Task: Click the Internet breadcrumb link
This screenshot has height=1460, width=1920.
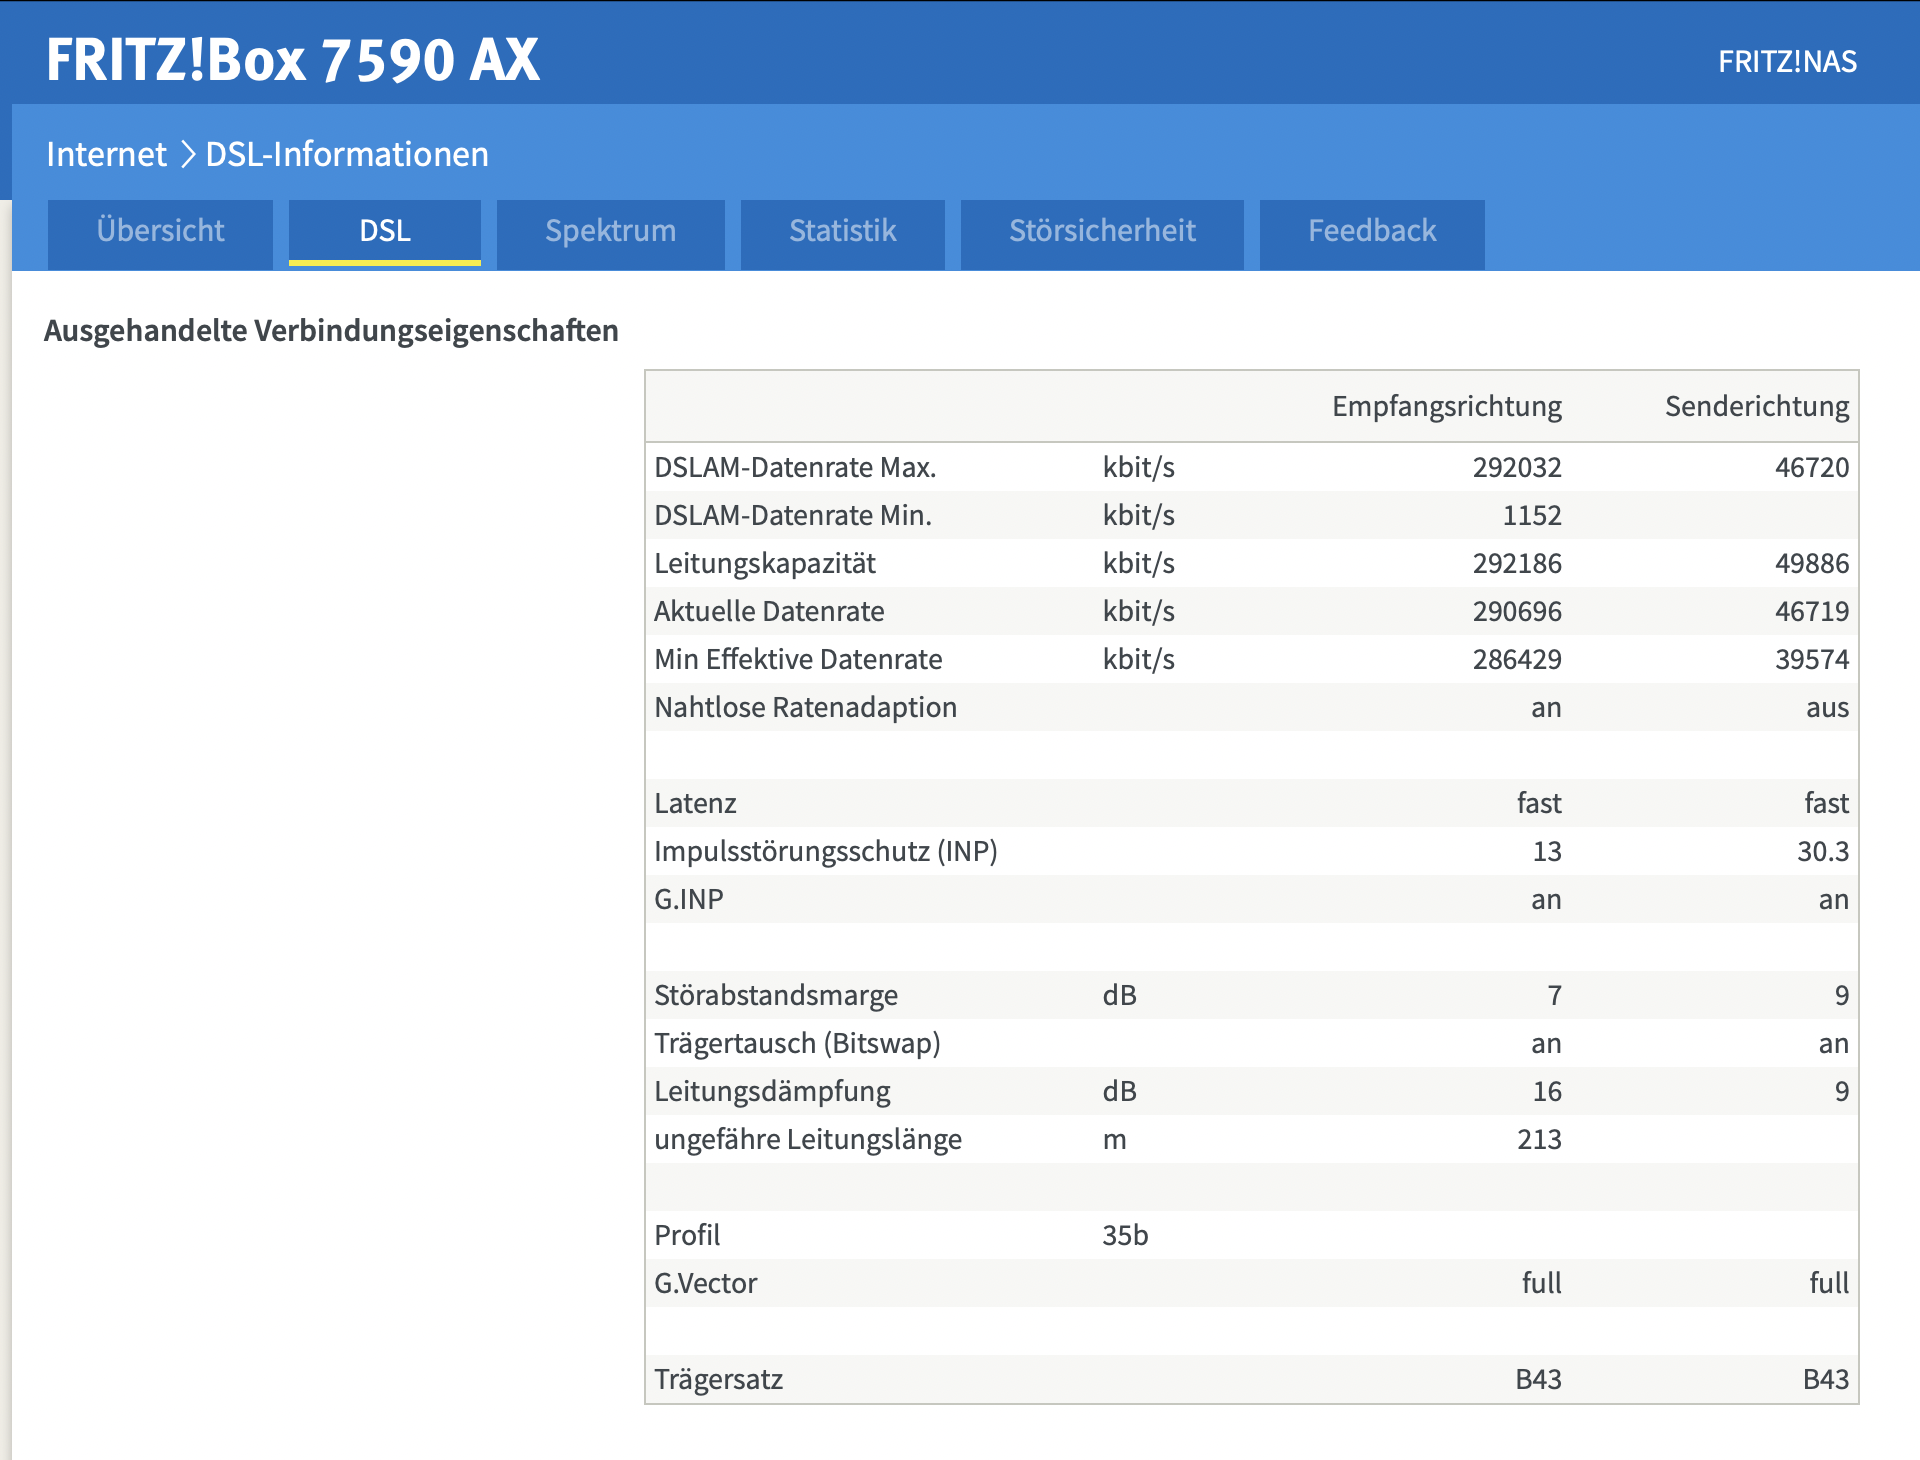Action: click(106, 154)
